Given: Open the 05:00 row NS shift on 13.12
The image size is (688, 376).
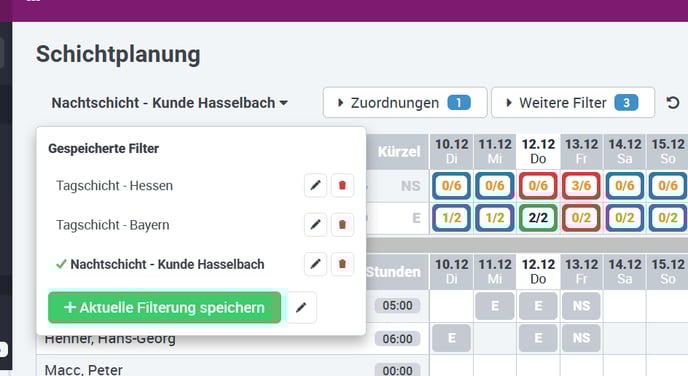Looking at the screenshot, I should tap(581, 306).
